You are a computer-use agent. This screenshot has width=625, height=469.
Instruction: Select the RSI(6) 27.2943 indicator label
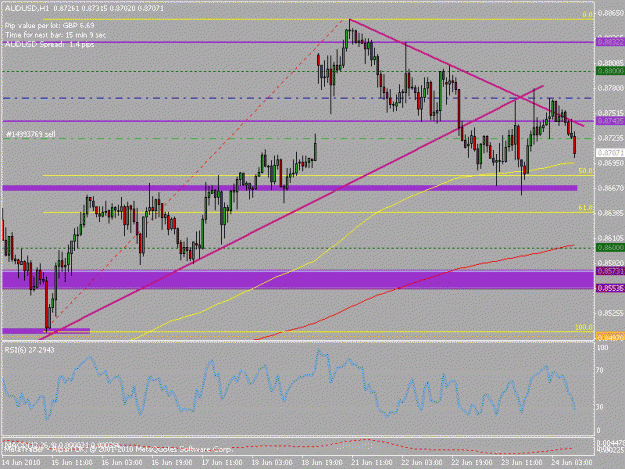29,350
